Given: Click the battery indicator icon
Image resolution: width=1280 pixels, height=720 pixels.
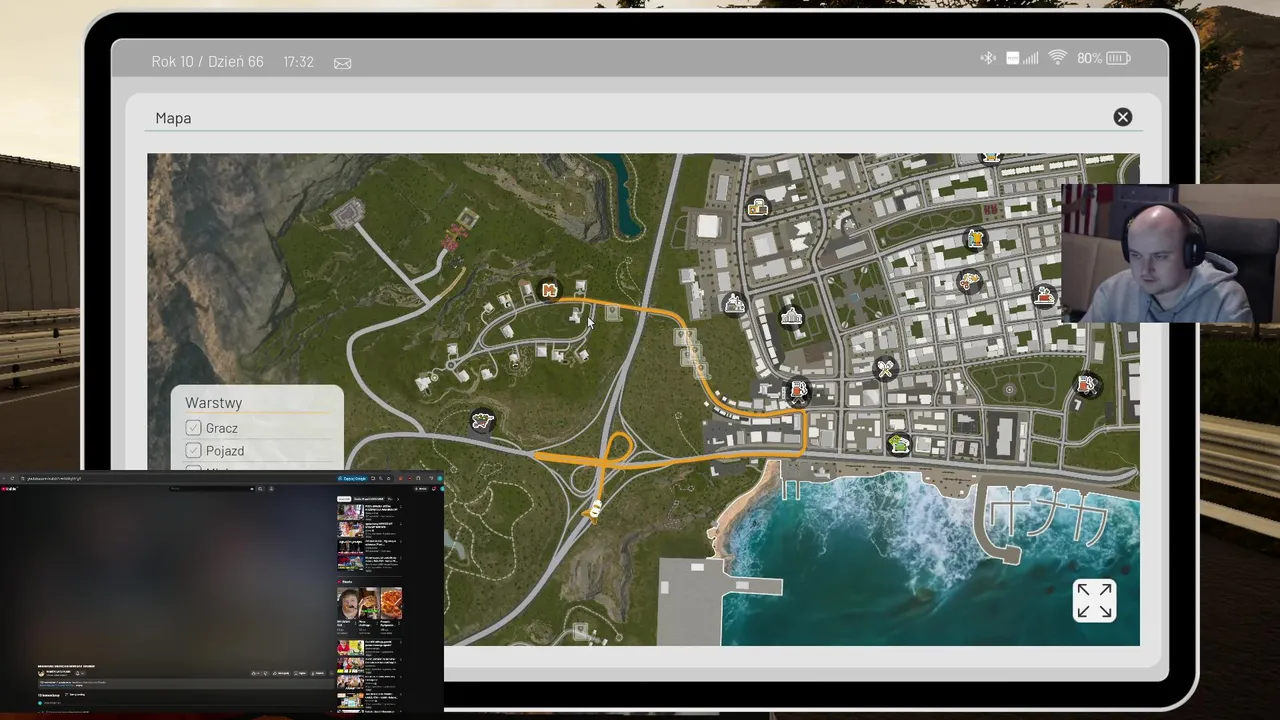Looking at the screenshot, I should [1118, 58].
